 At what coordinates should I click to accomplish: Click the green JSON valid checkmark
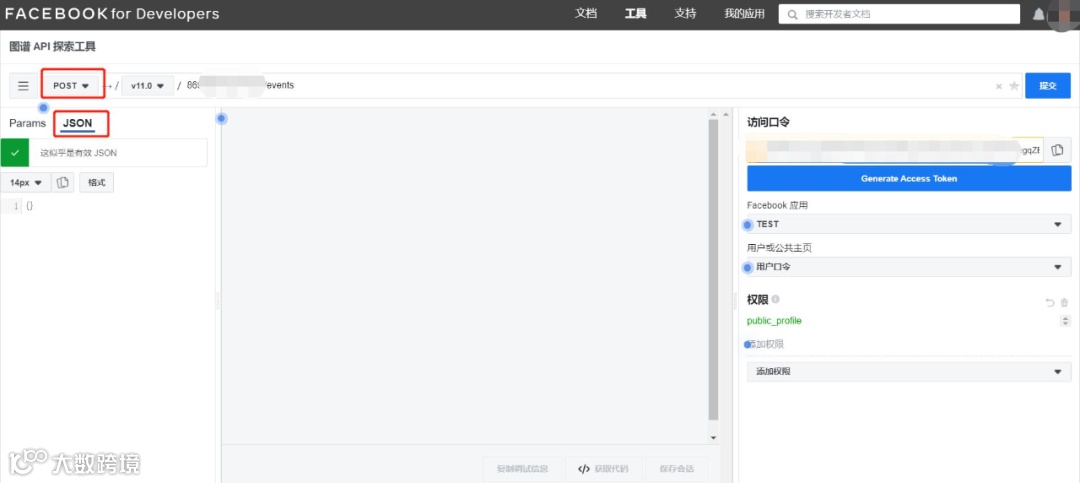coord(15,152)
